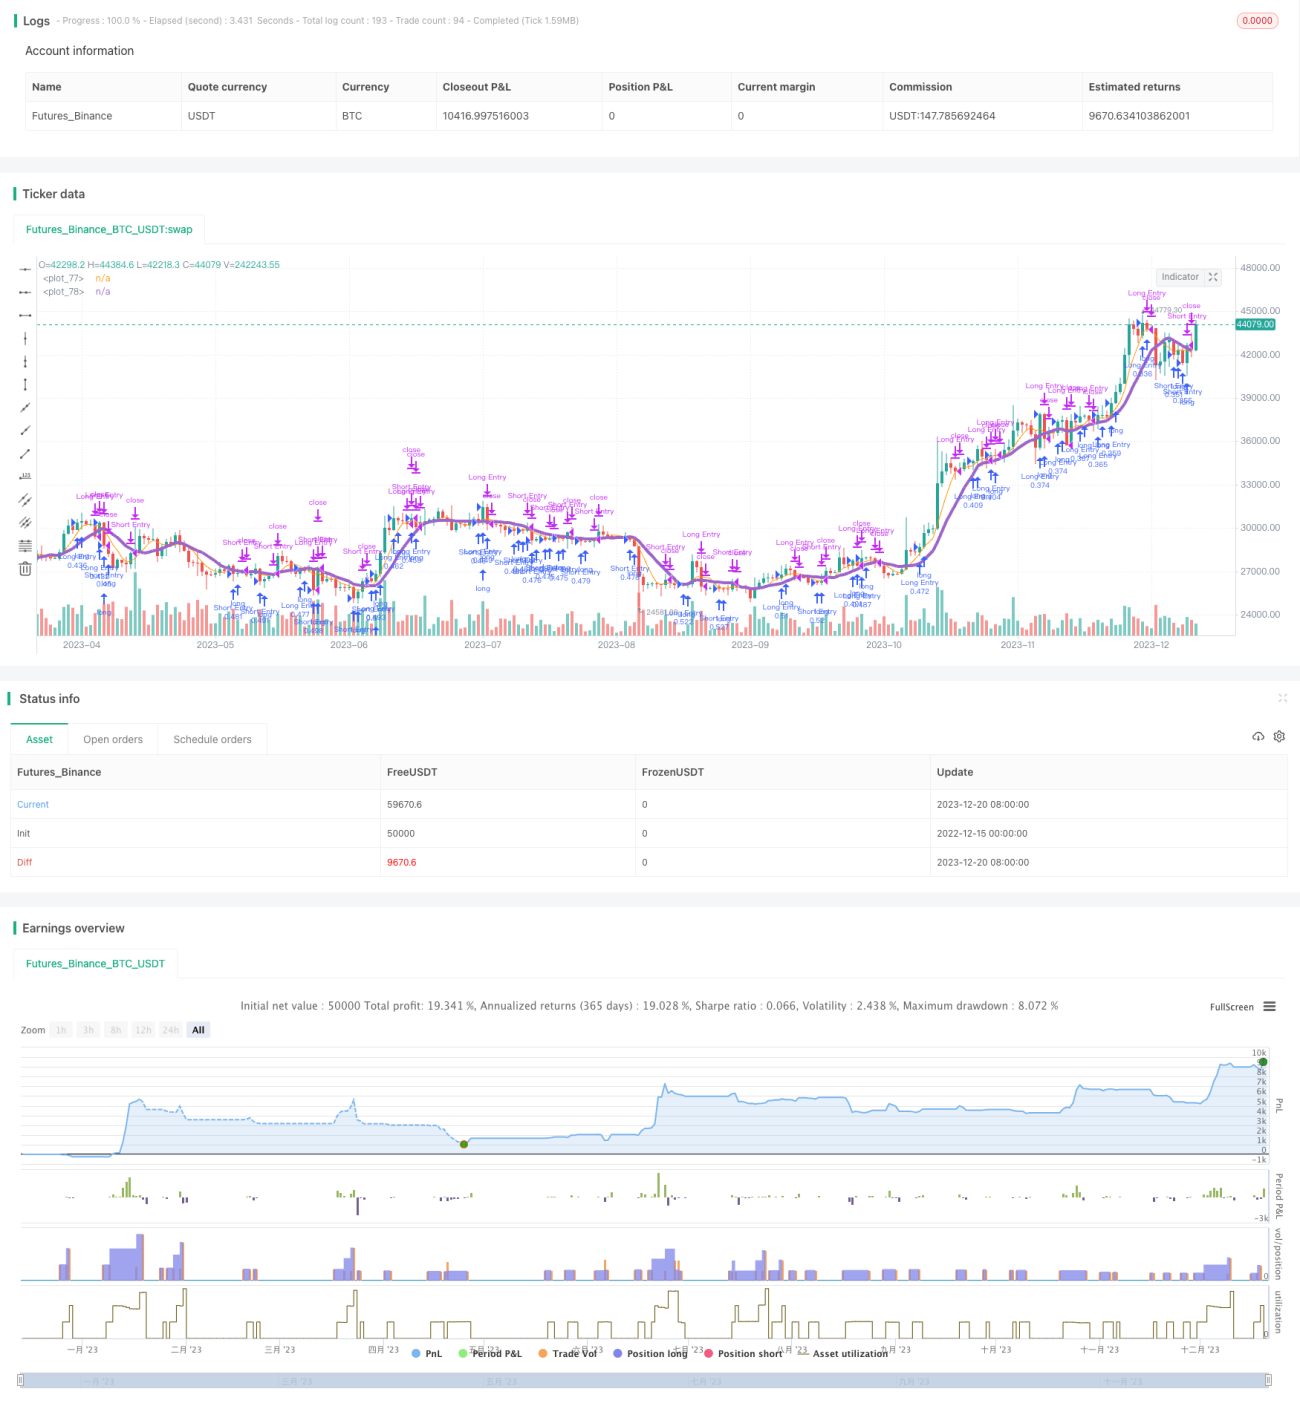Click the FullScreen button on earnings chart
Screen dimensions: 1300x1409
pos(1231,1007)
